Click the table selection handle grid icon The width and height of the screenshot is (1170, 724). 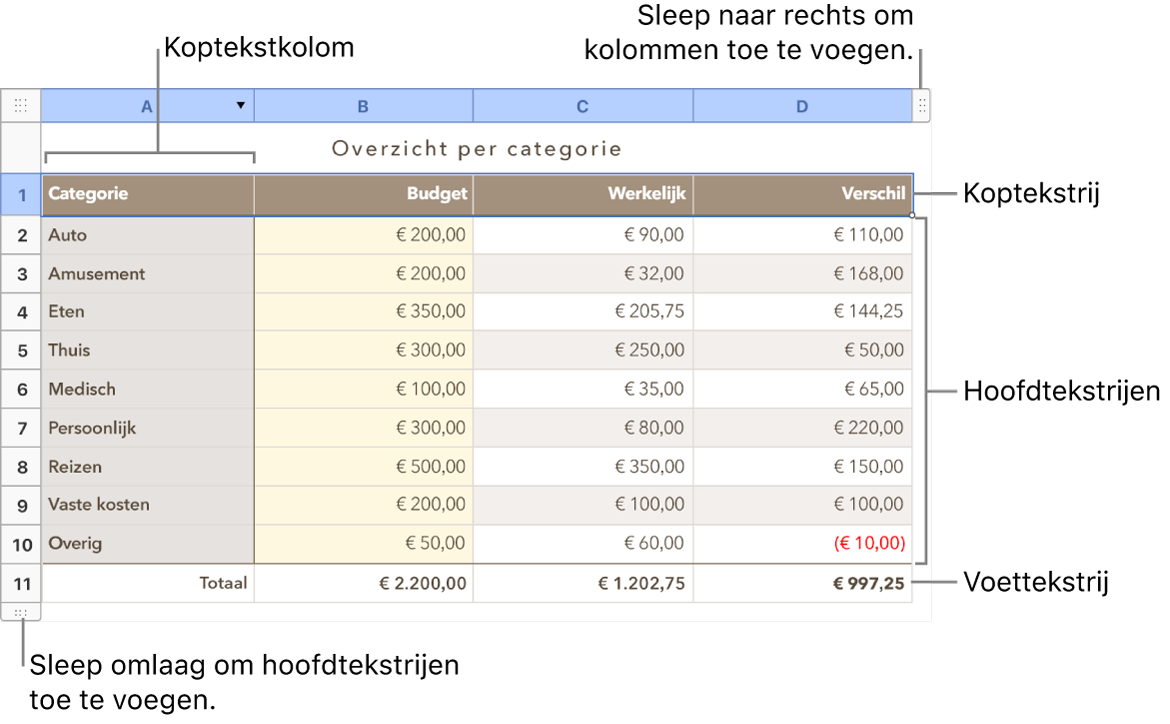(21, 105)
